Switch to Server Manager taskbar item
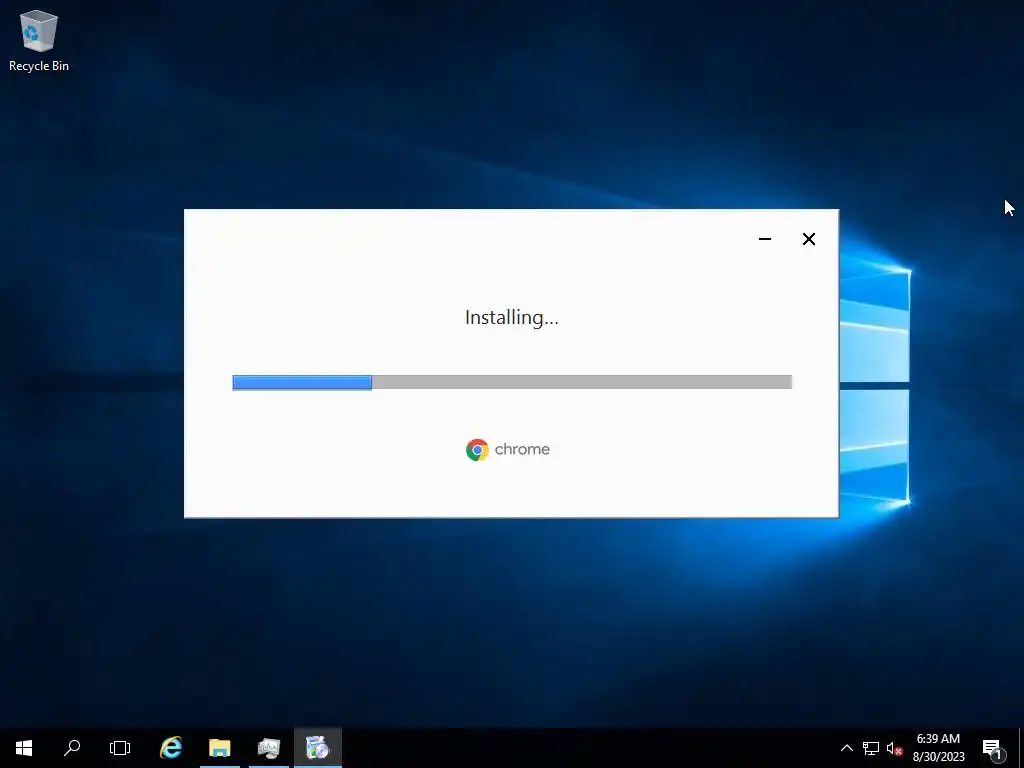 pyautogui.click(x=269, y=748)
